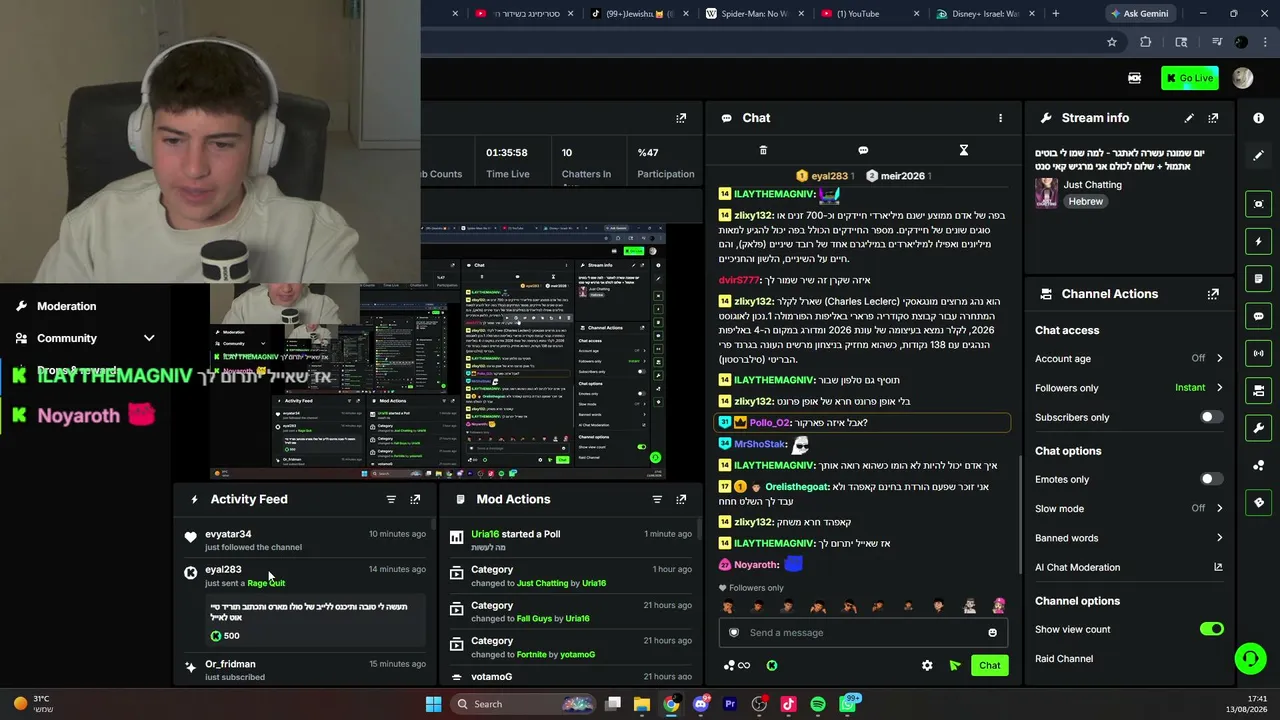Click the camera icon next to Go Live

point(1134,78)
